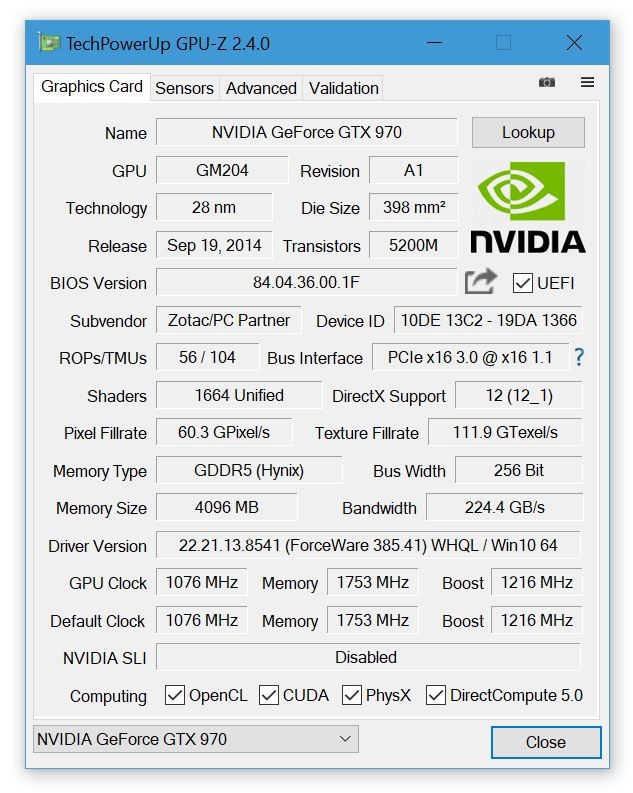Click the BIOS Version label
Image resolution: width=633 pixels, height=793 pixels.
tap(98, 283)
